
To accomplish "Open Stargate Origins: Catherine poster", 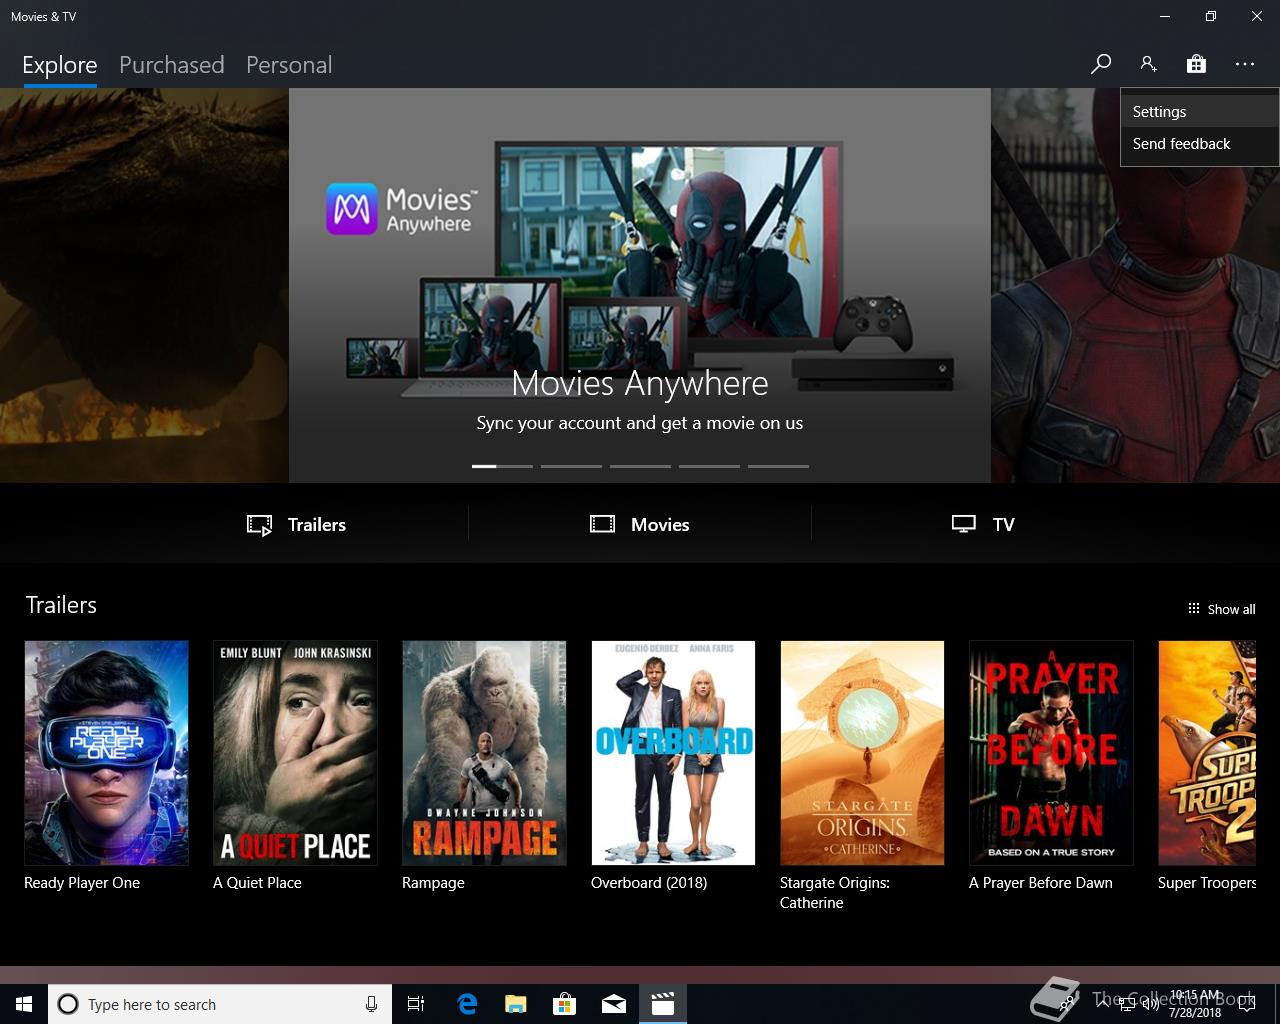I will pyautogui.click(x=862, y=753).
